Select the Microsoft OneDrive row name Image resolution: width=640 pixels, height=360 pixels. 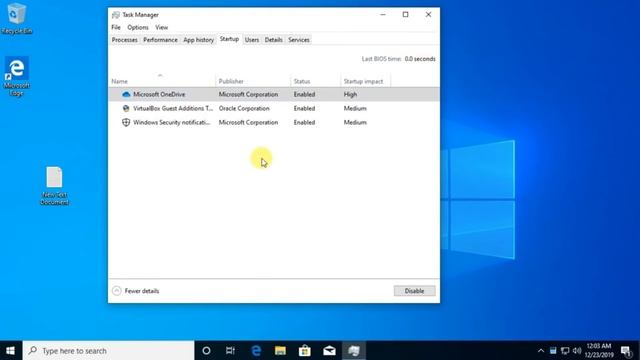pyautogui.click(x=159, y=94)
